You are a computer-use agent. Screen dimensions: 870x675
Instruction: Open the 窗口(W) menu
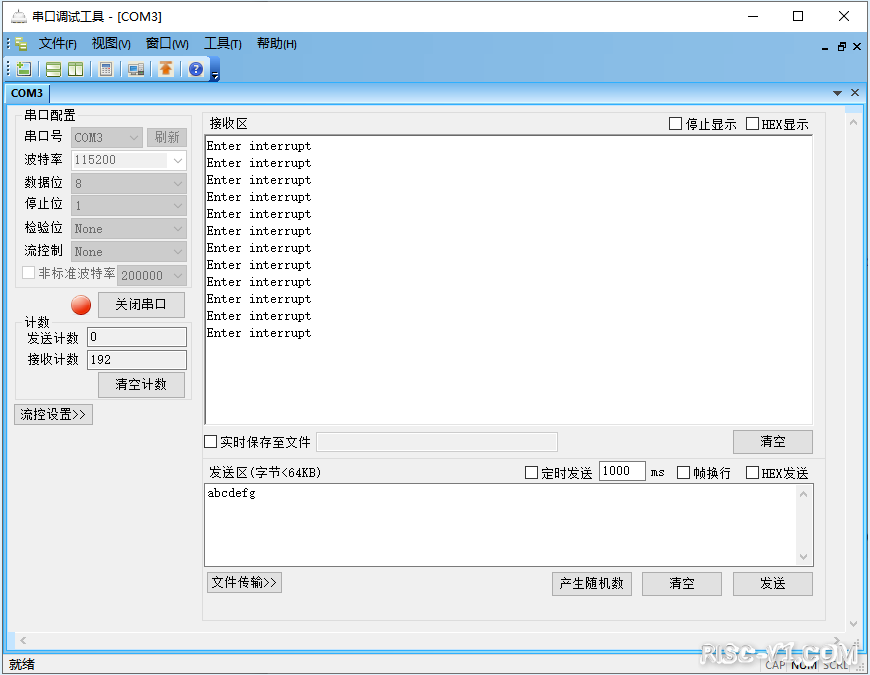pos(167,44)
